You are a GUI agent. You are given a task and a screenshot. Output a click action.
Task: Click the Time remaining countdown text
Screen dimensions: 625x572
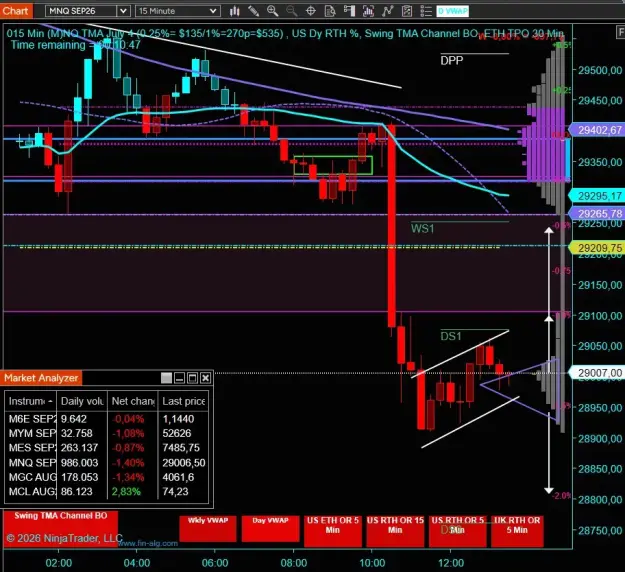click(x=75, y=45)
